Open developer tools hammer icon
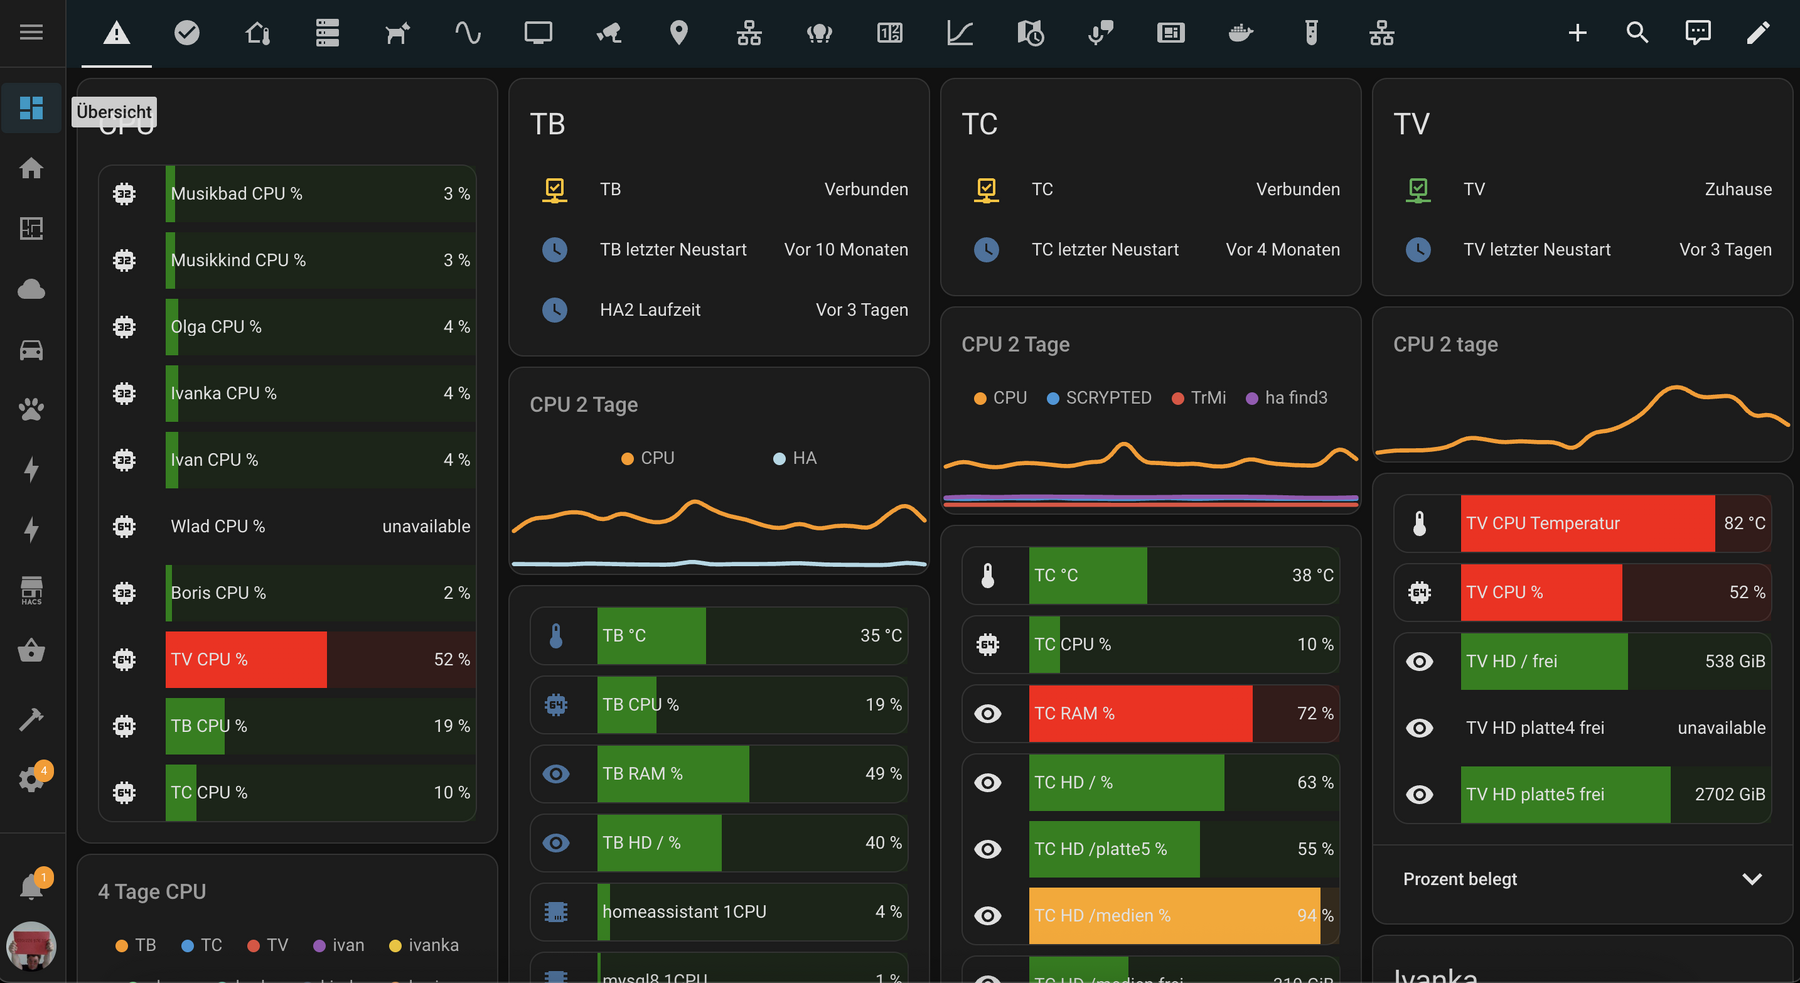This screenshot has height=983, width=1800. point(31,719)
